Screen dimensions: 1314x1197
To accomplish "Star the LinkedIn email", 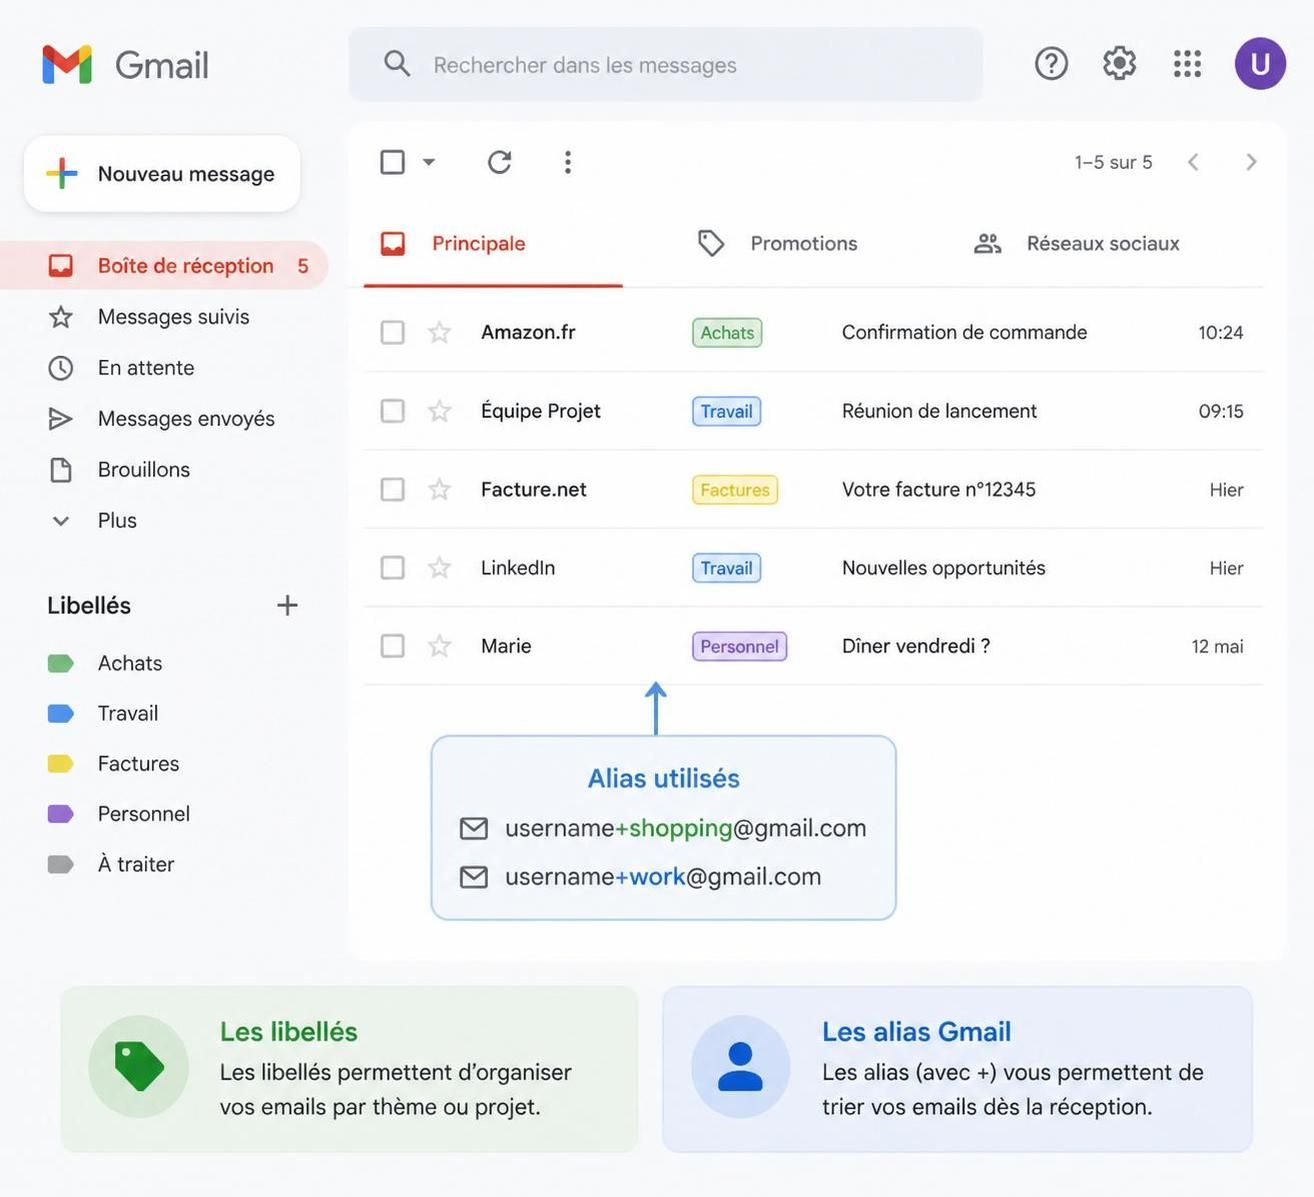I will point(439,568).
